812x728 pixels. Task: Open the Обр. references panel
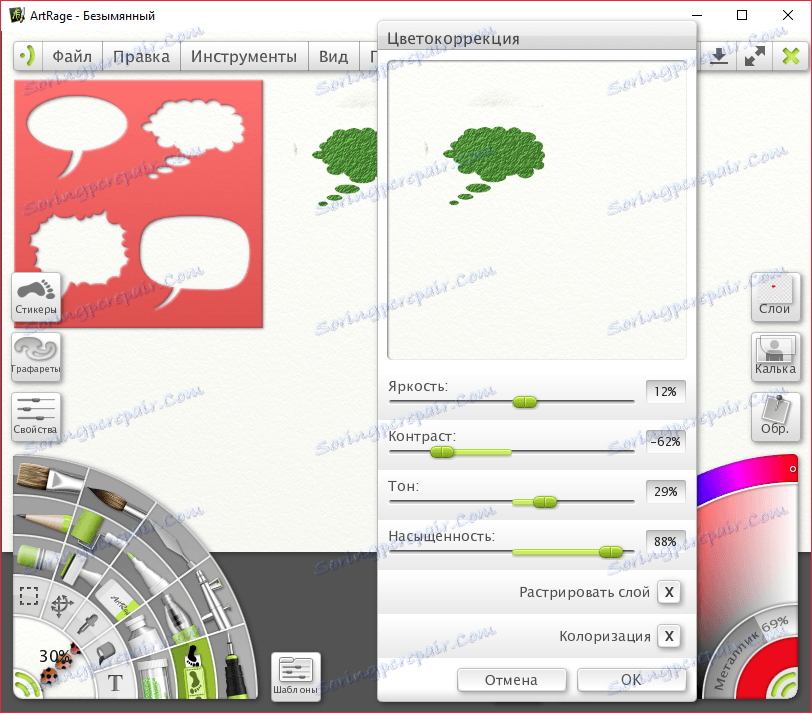pos(775,417)
